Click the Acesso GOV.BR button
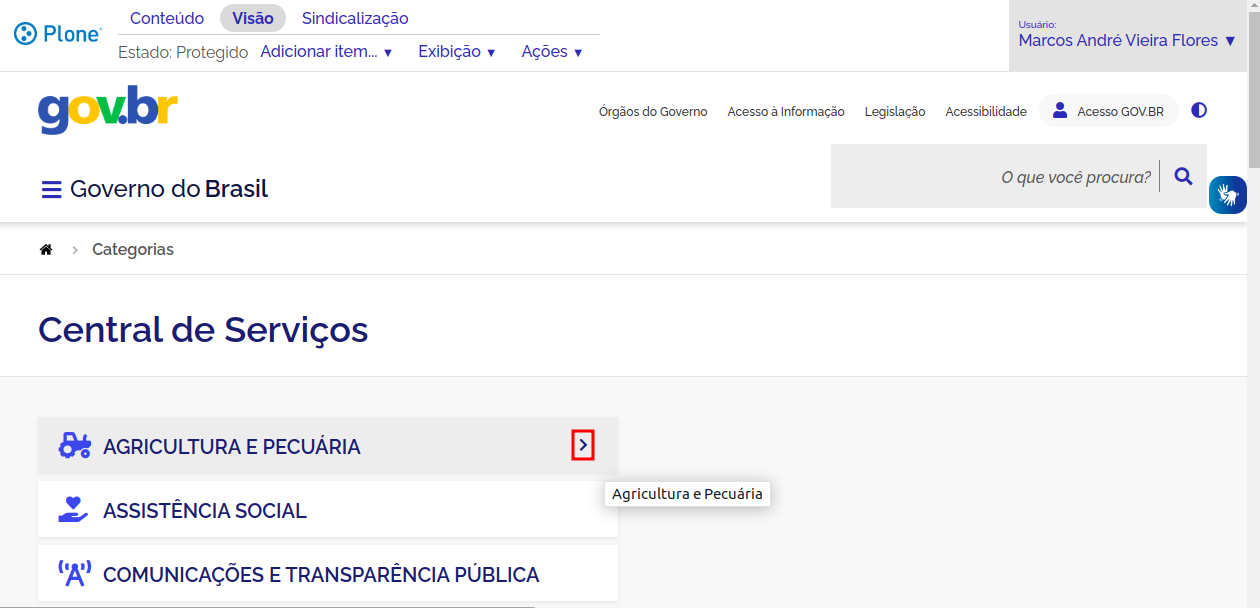1260x608 pixels. pyautogui.click(x=1109, y=111)
